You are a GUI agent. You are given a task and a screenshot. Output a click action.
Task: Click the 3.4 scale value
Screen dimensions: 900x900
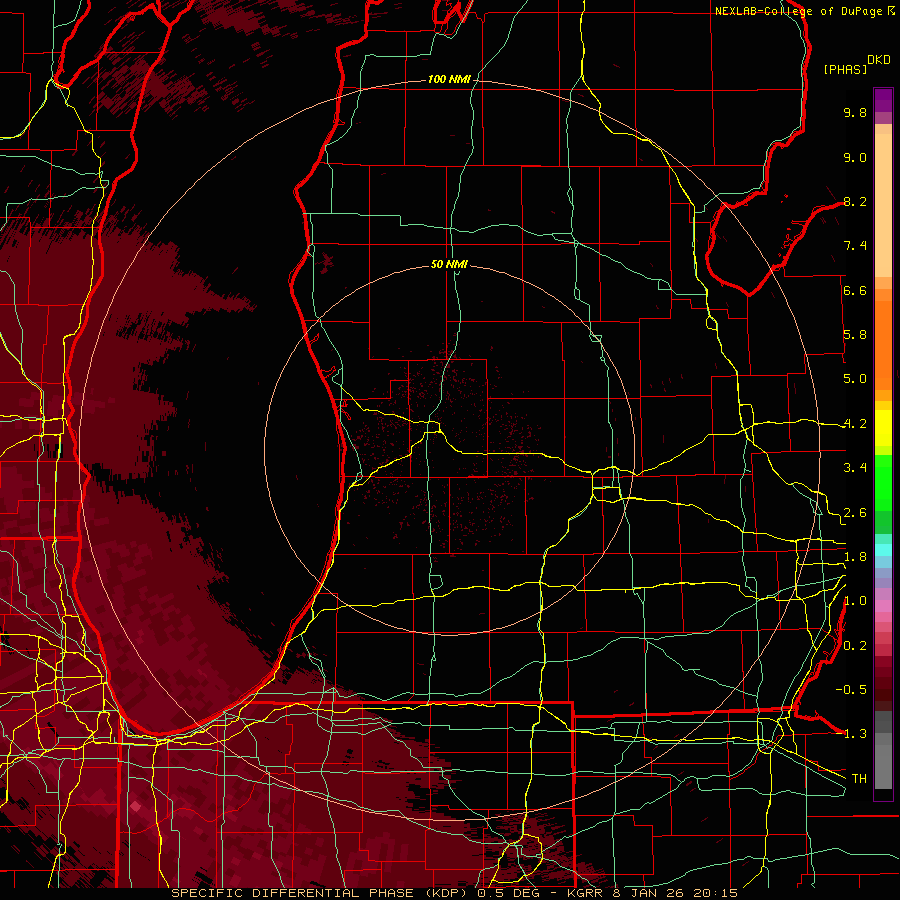855,468
